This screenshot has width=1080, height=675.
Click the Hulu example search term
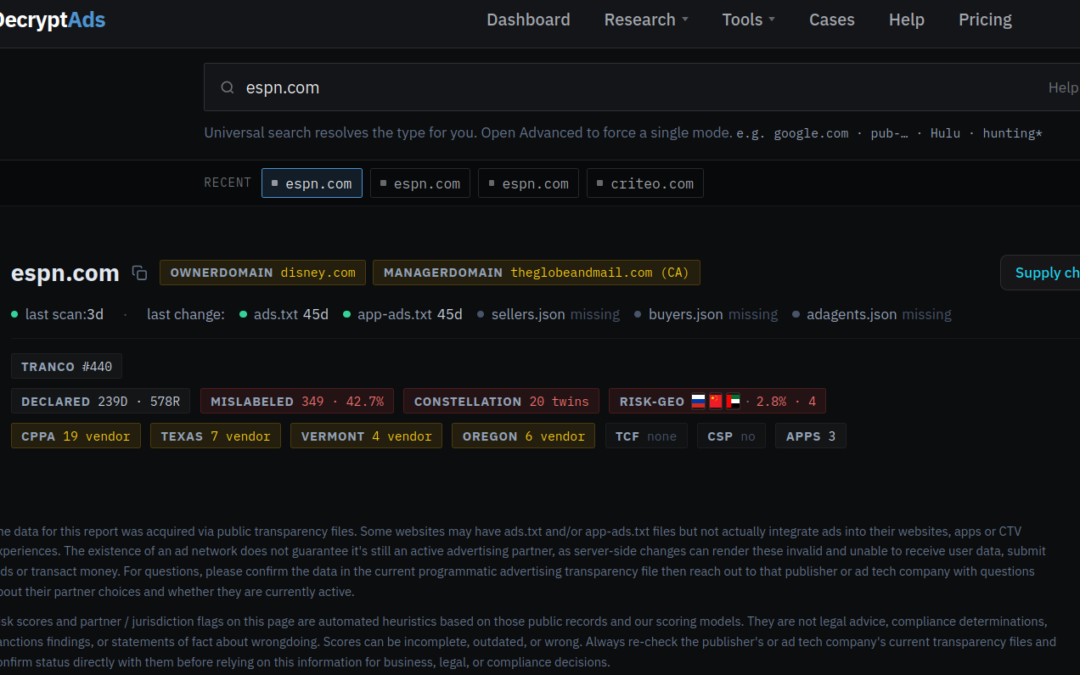coord(945,134)
